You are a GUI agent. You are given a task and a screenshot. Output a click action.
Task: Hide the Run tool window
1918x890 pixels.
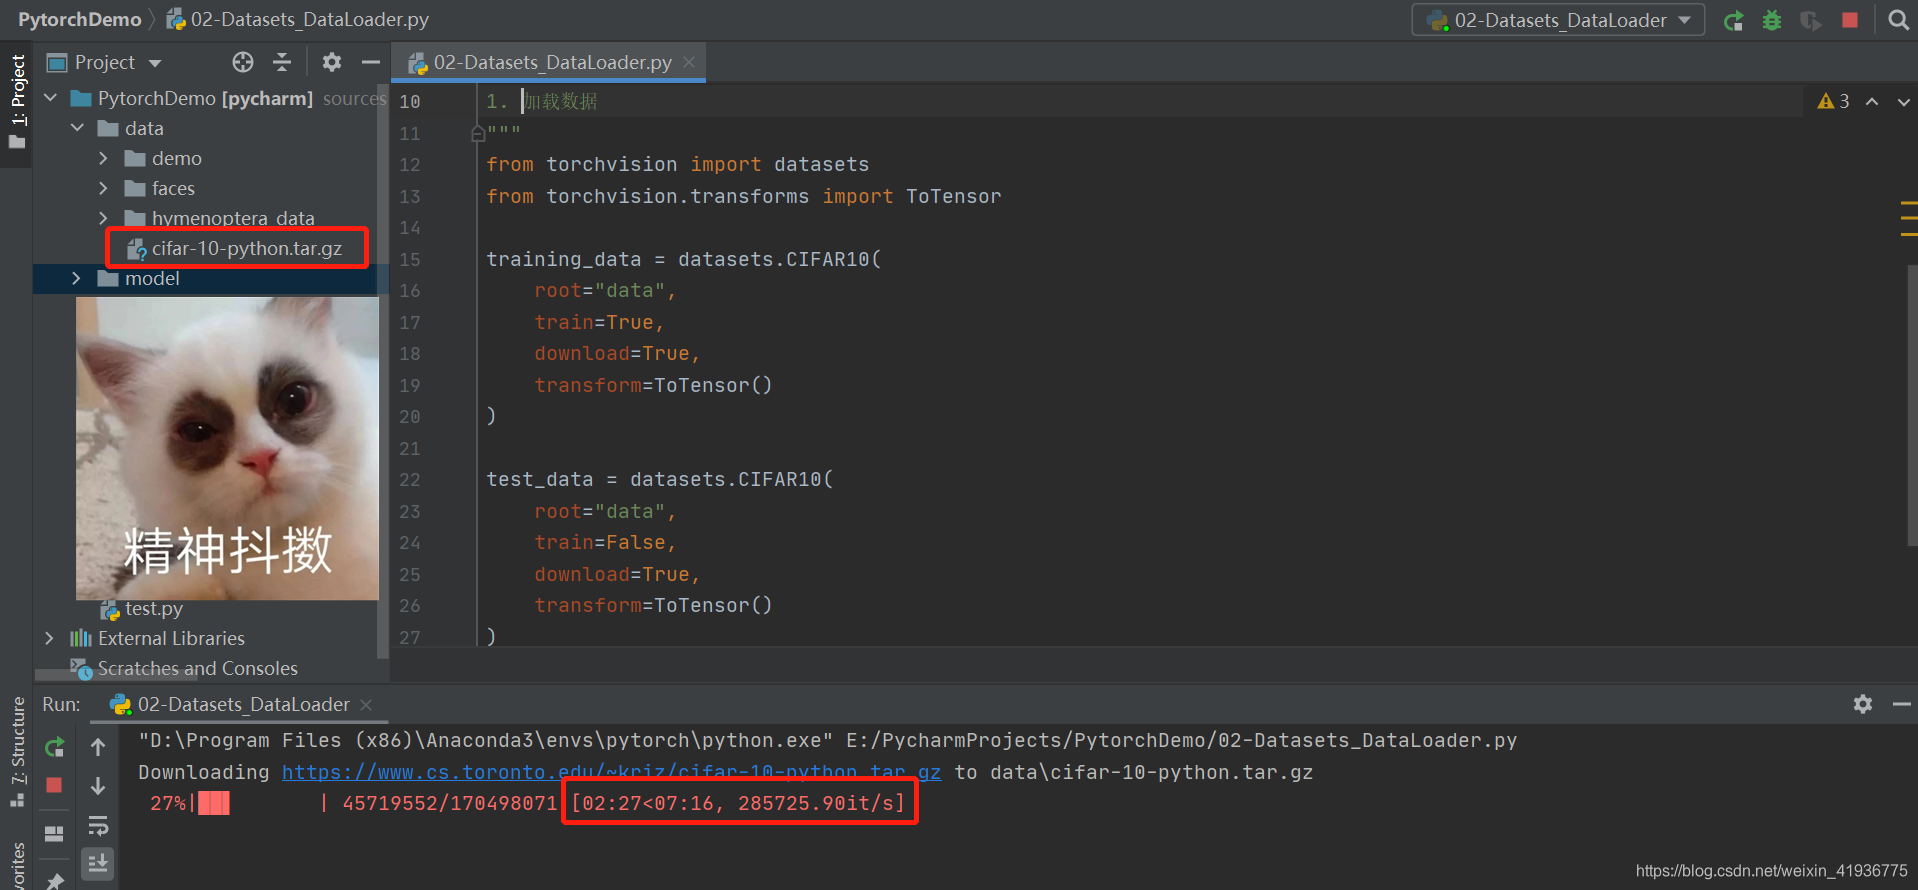(x=1902, y=704)
